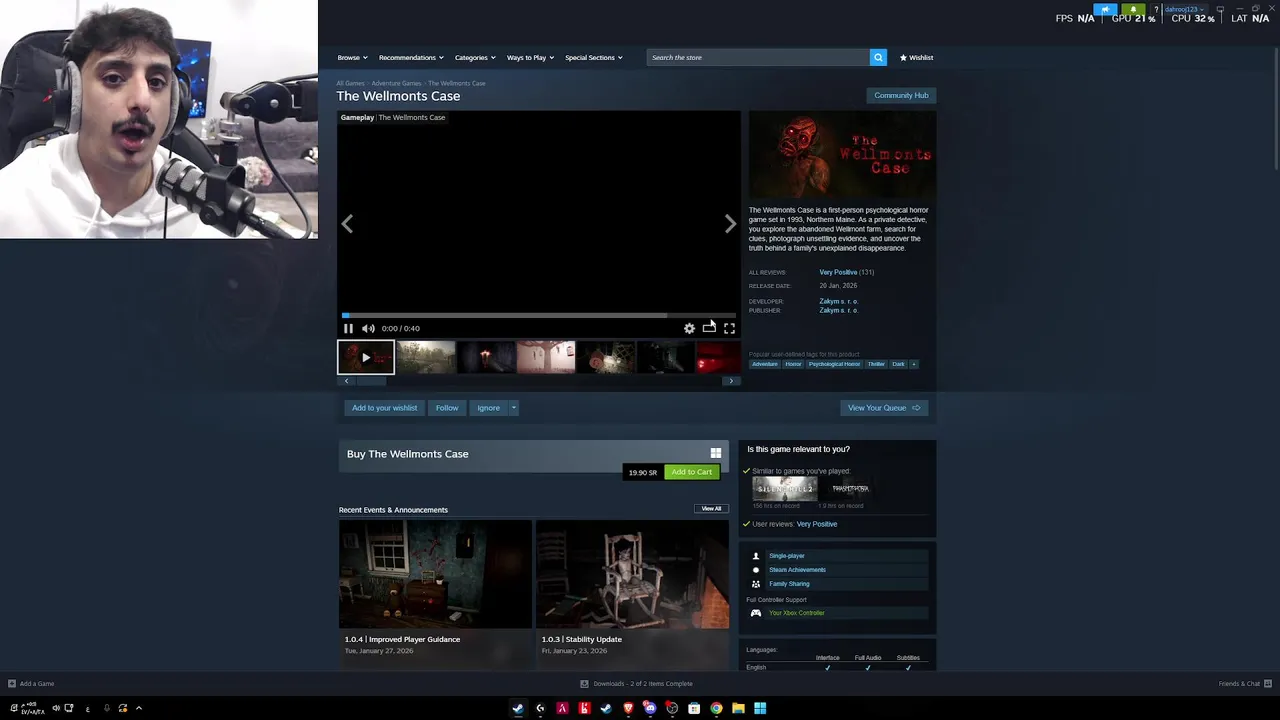The width and height of the screenshot is (1280, 720).
Task: Expand the Ways to Play menu
Action: click(530, 57)
